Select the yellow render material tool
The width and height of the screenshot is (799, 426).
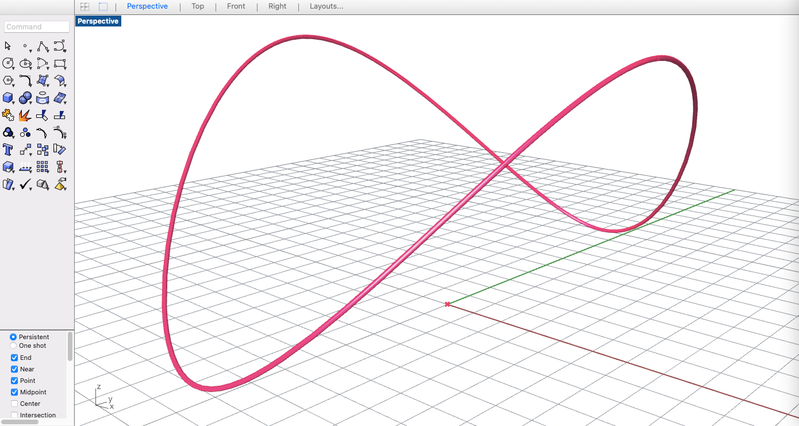point(60,184)
